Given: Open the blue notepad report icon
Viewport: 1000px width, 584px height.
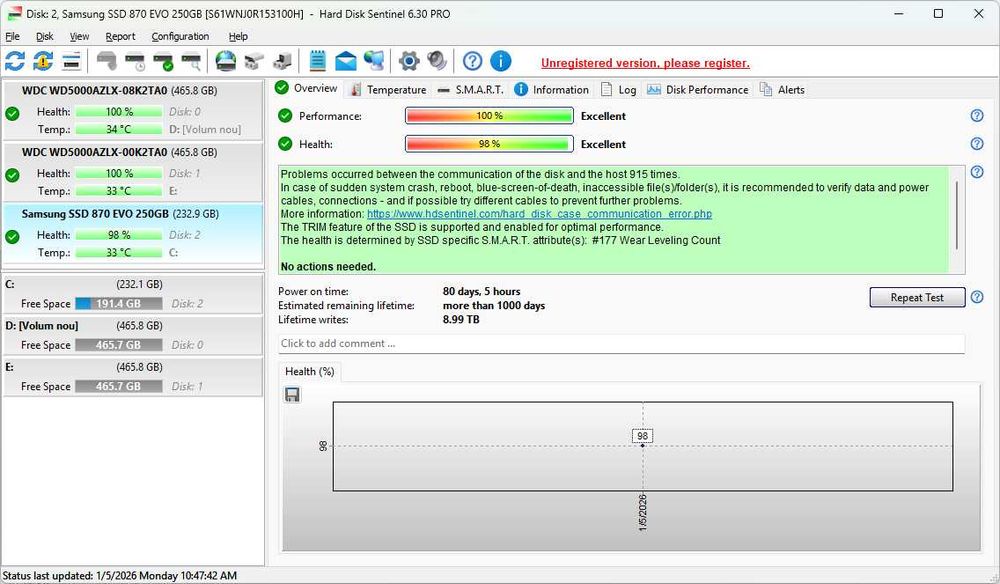Looking at the screenshot, I should (x=317, y=61).
